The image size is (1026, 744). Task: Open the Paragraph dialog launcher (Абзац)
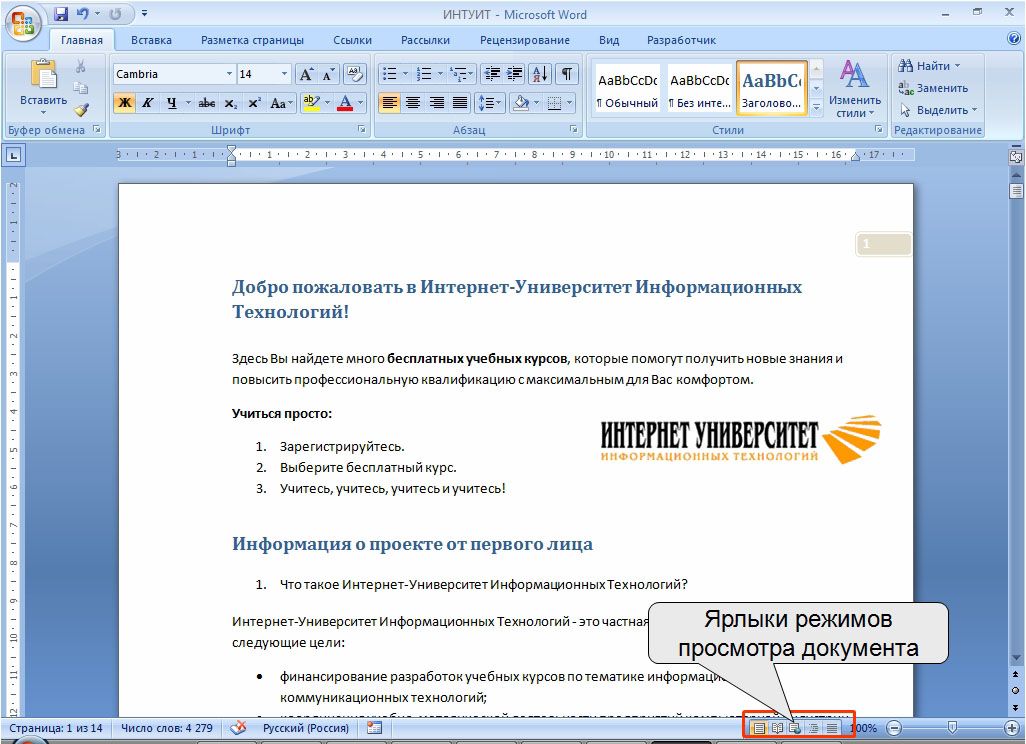(574, 130)
